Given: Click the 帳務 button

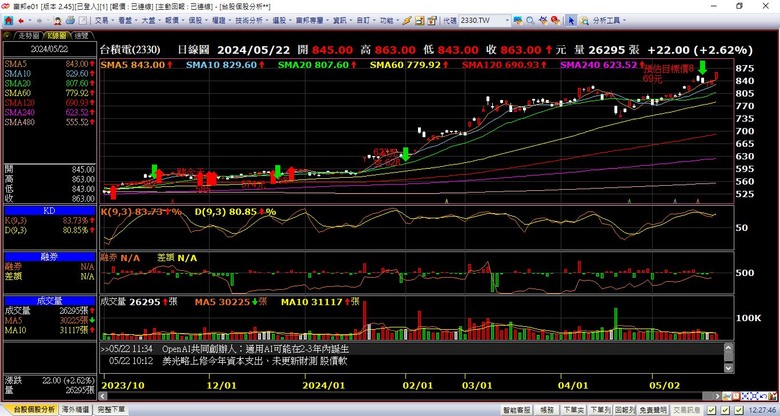Looking at the screenshot, I should point(547,410).
